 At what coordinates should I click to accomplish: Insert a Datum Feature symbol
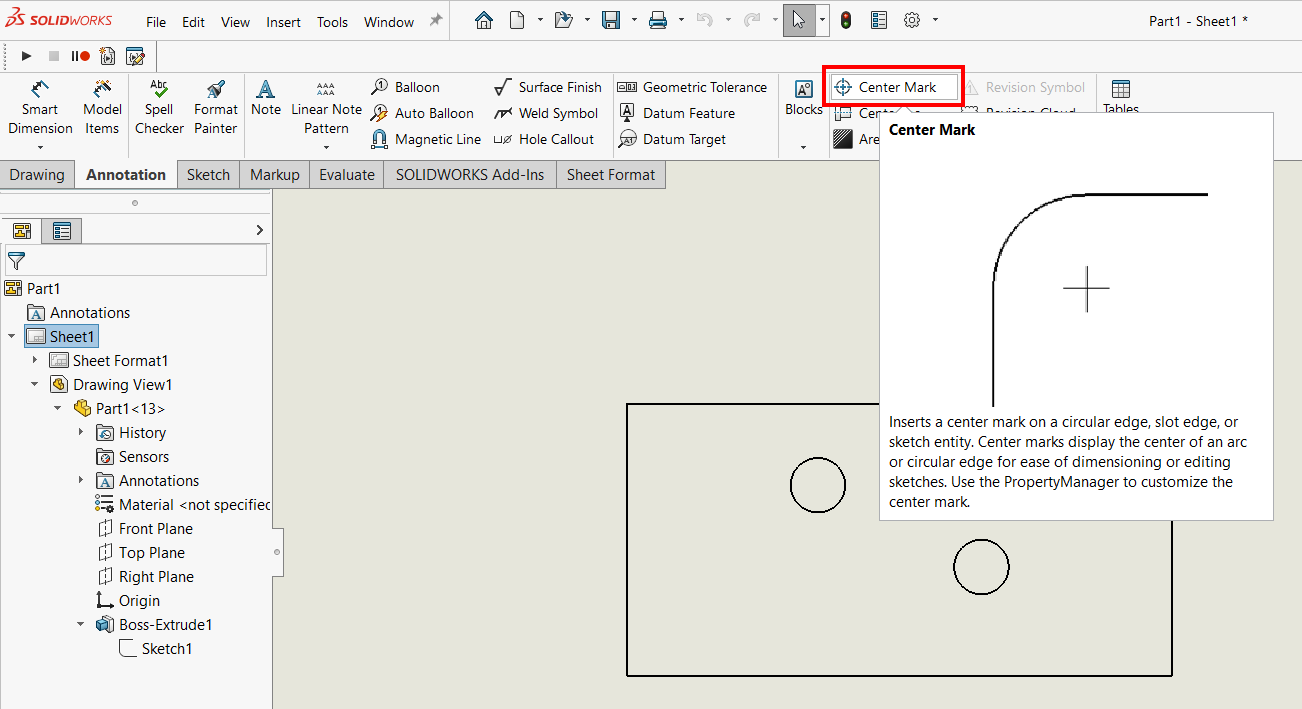pos(677,113)
